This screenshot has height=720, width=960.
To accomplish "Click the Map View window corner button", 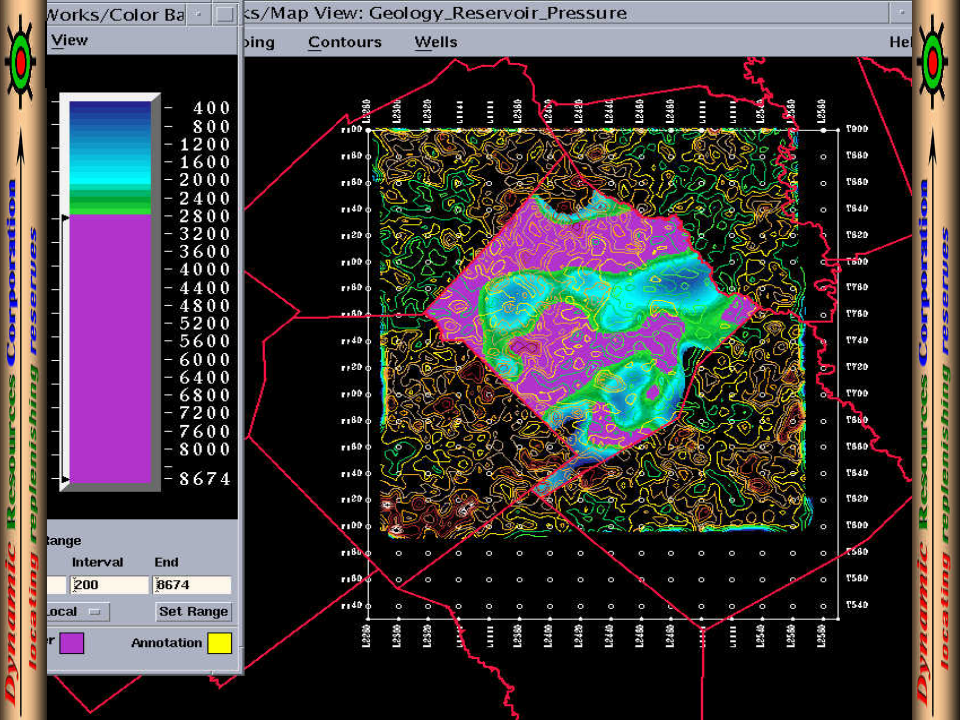I will click(x=901, y=12).
